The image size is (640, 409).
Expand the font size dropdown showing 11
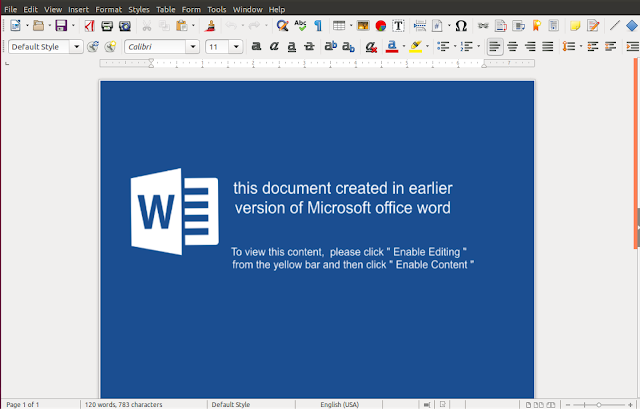pyautogui.click(x=236, y=46)
